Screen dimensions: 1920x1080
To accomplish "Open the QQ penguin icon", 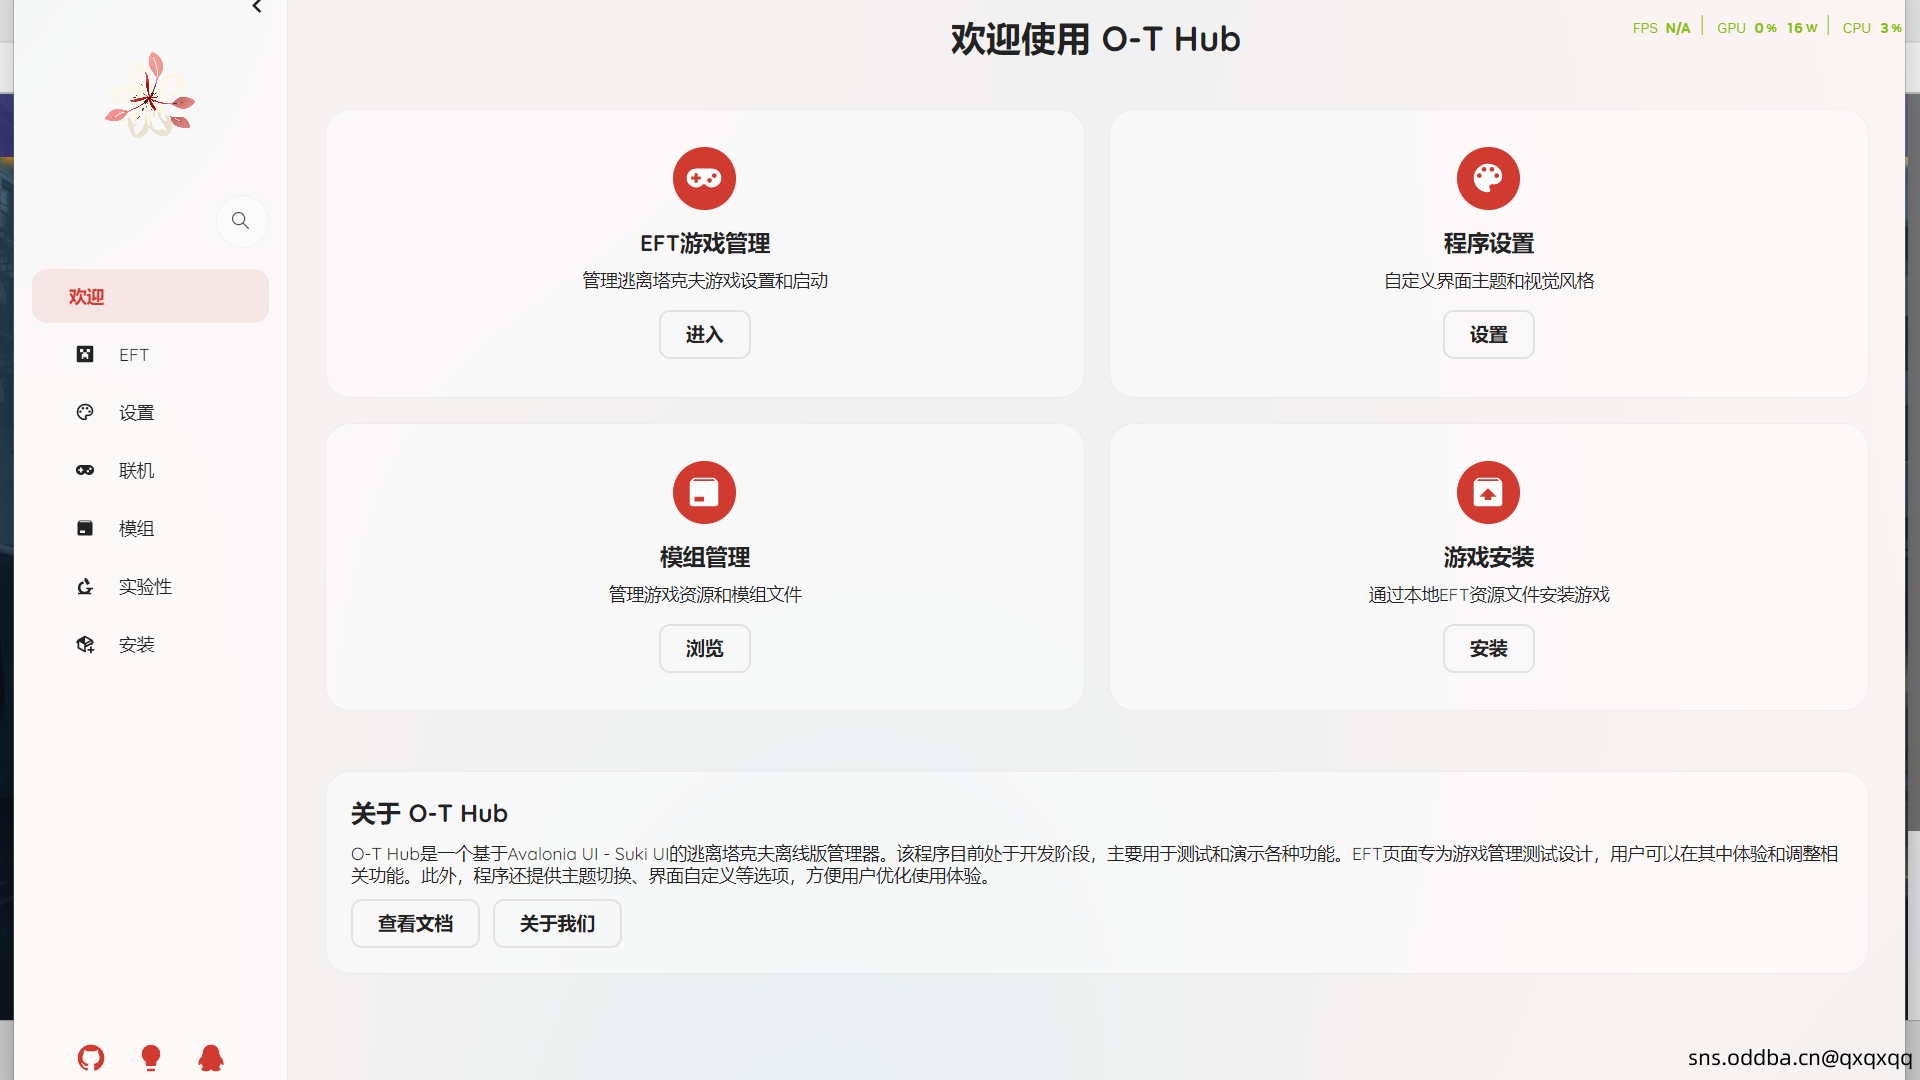I will pos(211,1058).
